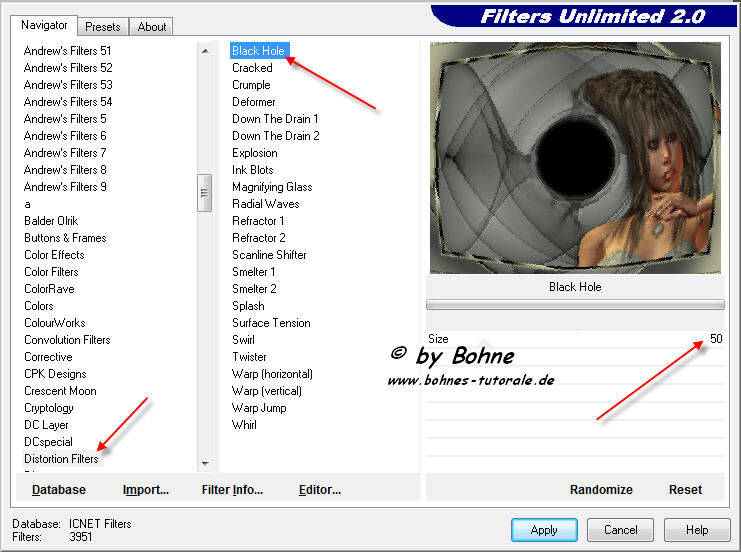Open Filter Info... for selected filter
Viewport: 741px width, 552px height.
[x=232, y=490]
